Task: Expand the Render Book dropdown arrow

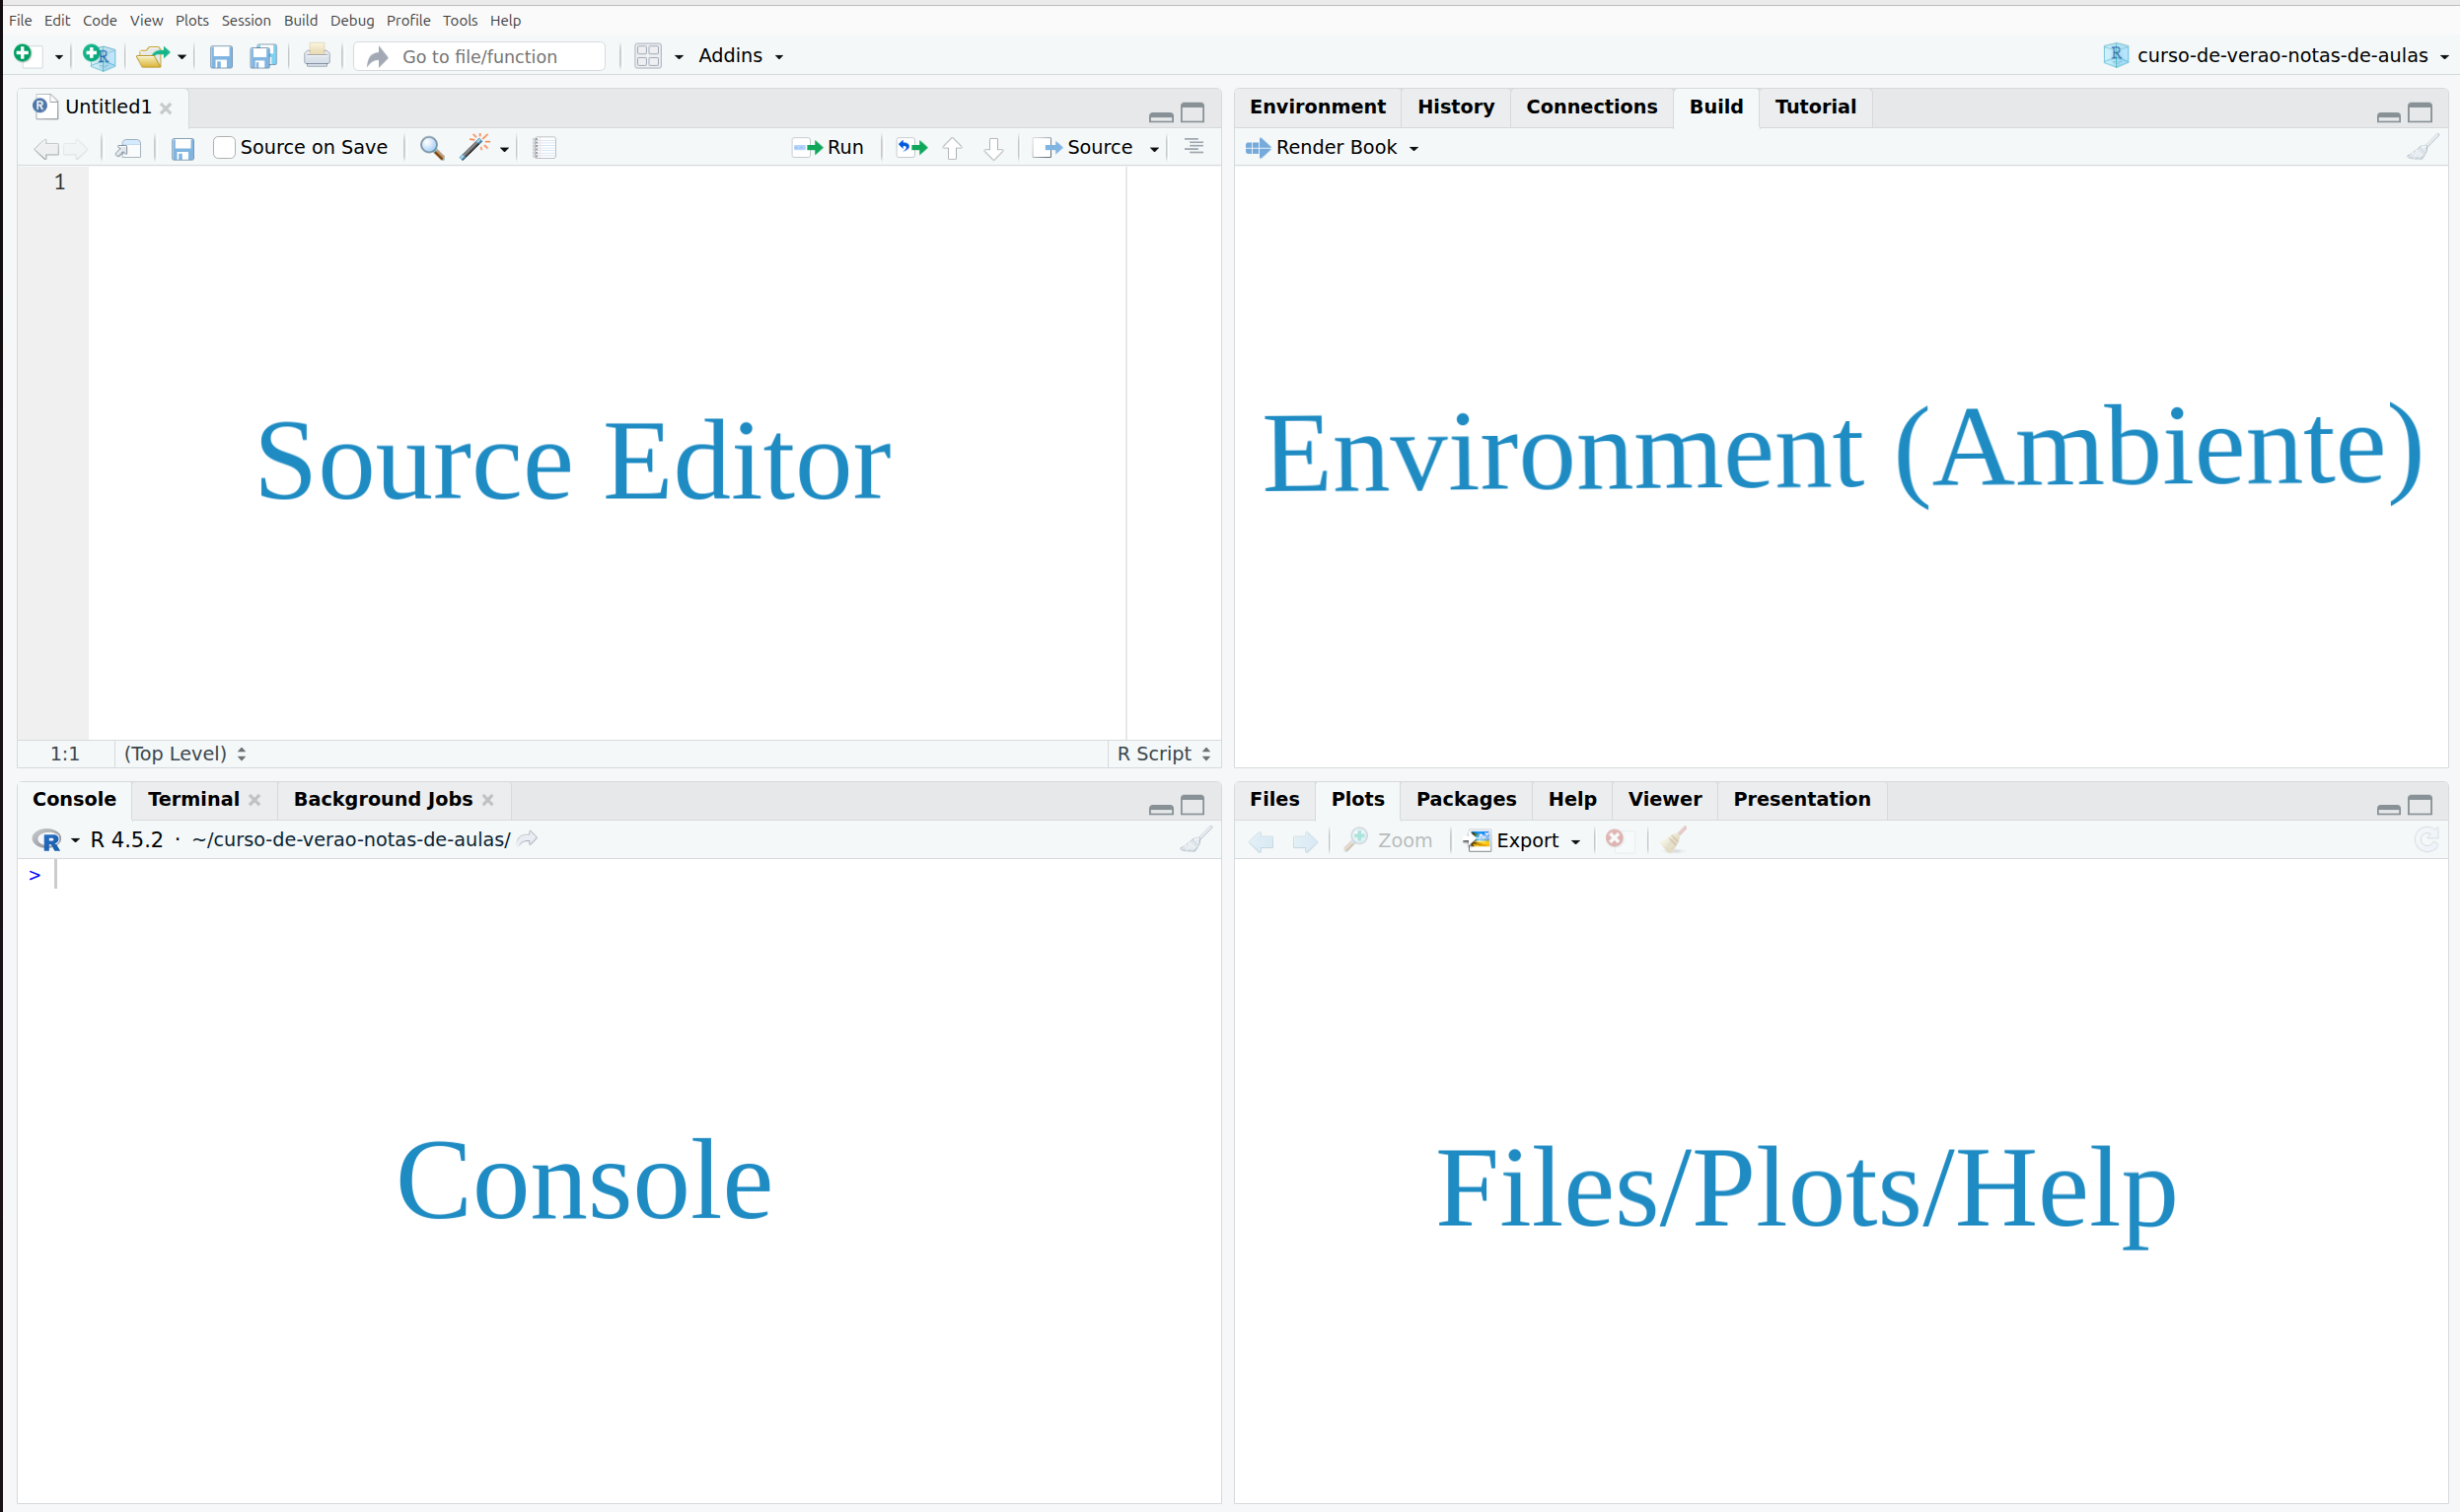Action: tap(1414, 148)
